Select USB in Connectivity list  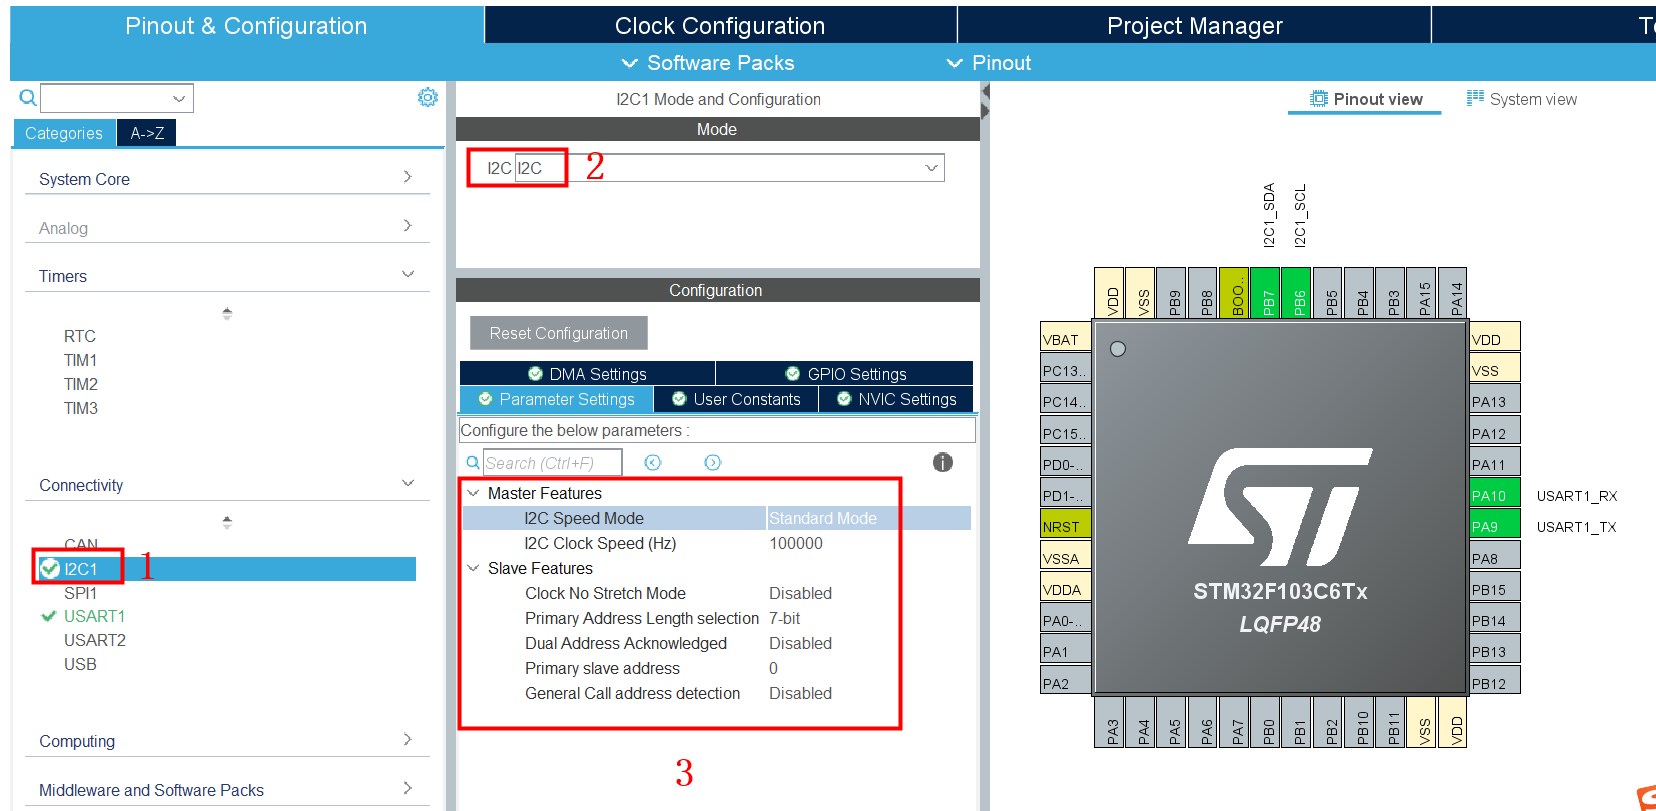coord(80,664)
